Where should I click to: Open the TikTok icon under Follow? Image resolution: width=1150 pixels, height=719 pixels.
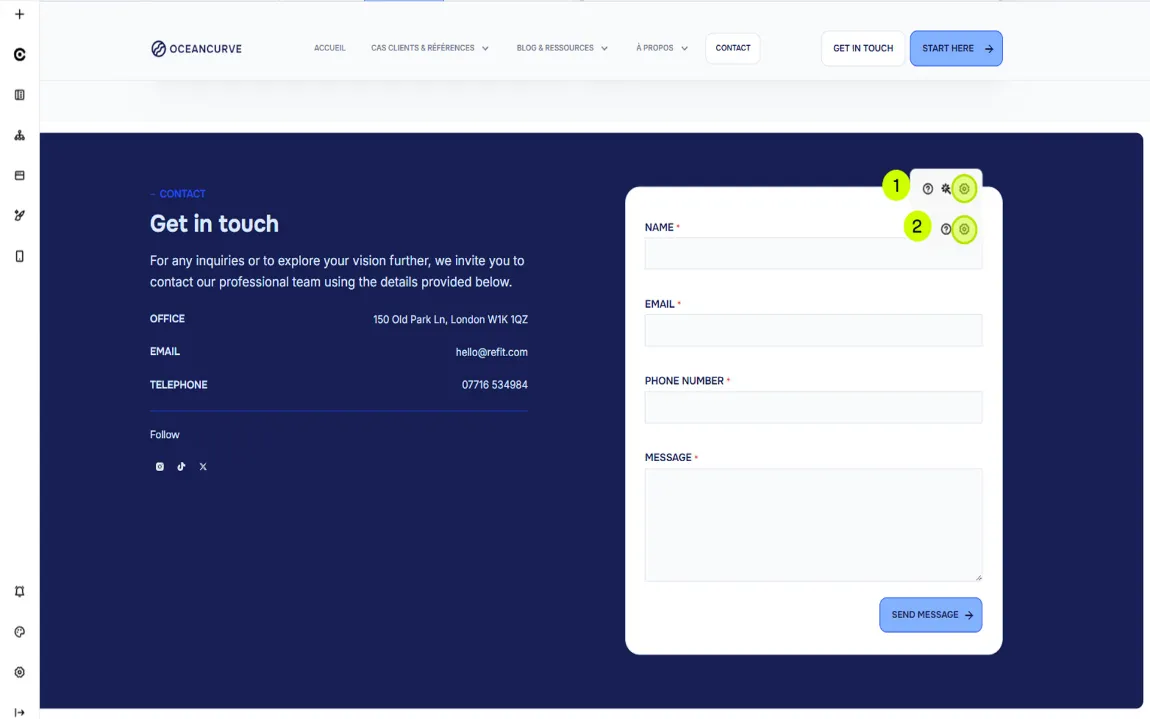[181, 467]
